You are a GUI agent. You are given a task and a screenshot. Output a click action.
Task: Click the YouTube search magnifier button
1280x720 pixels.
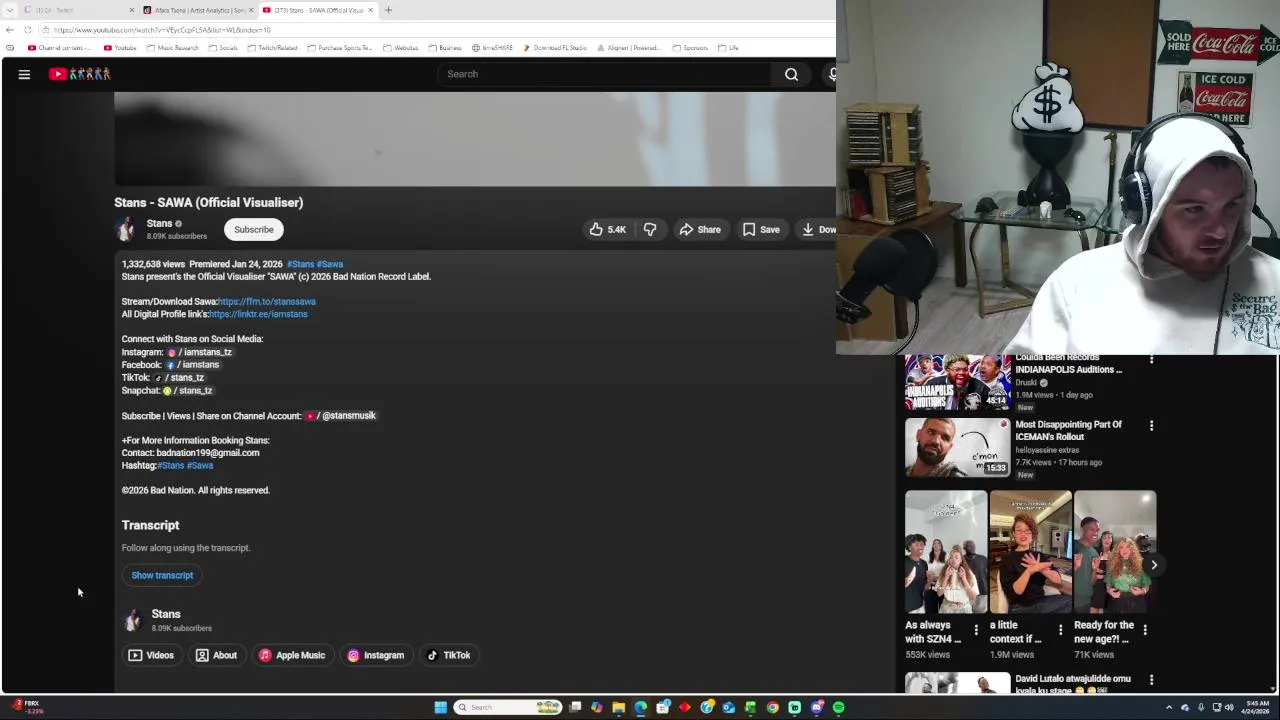791,74
